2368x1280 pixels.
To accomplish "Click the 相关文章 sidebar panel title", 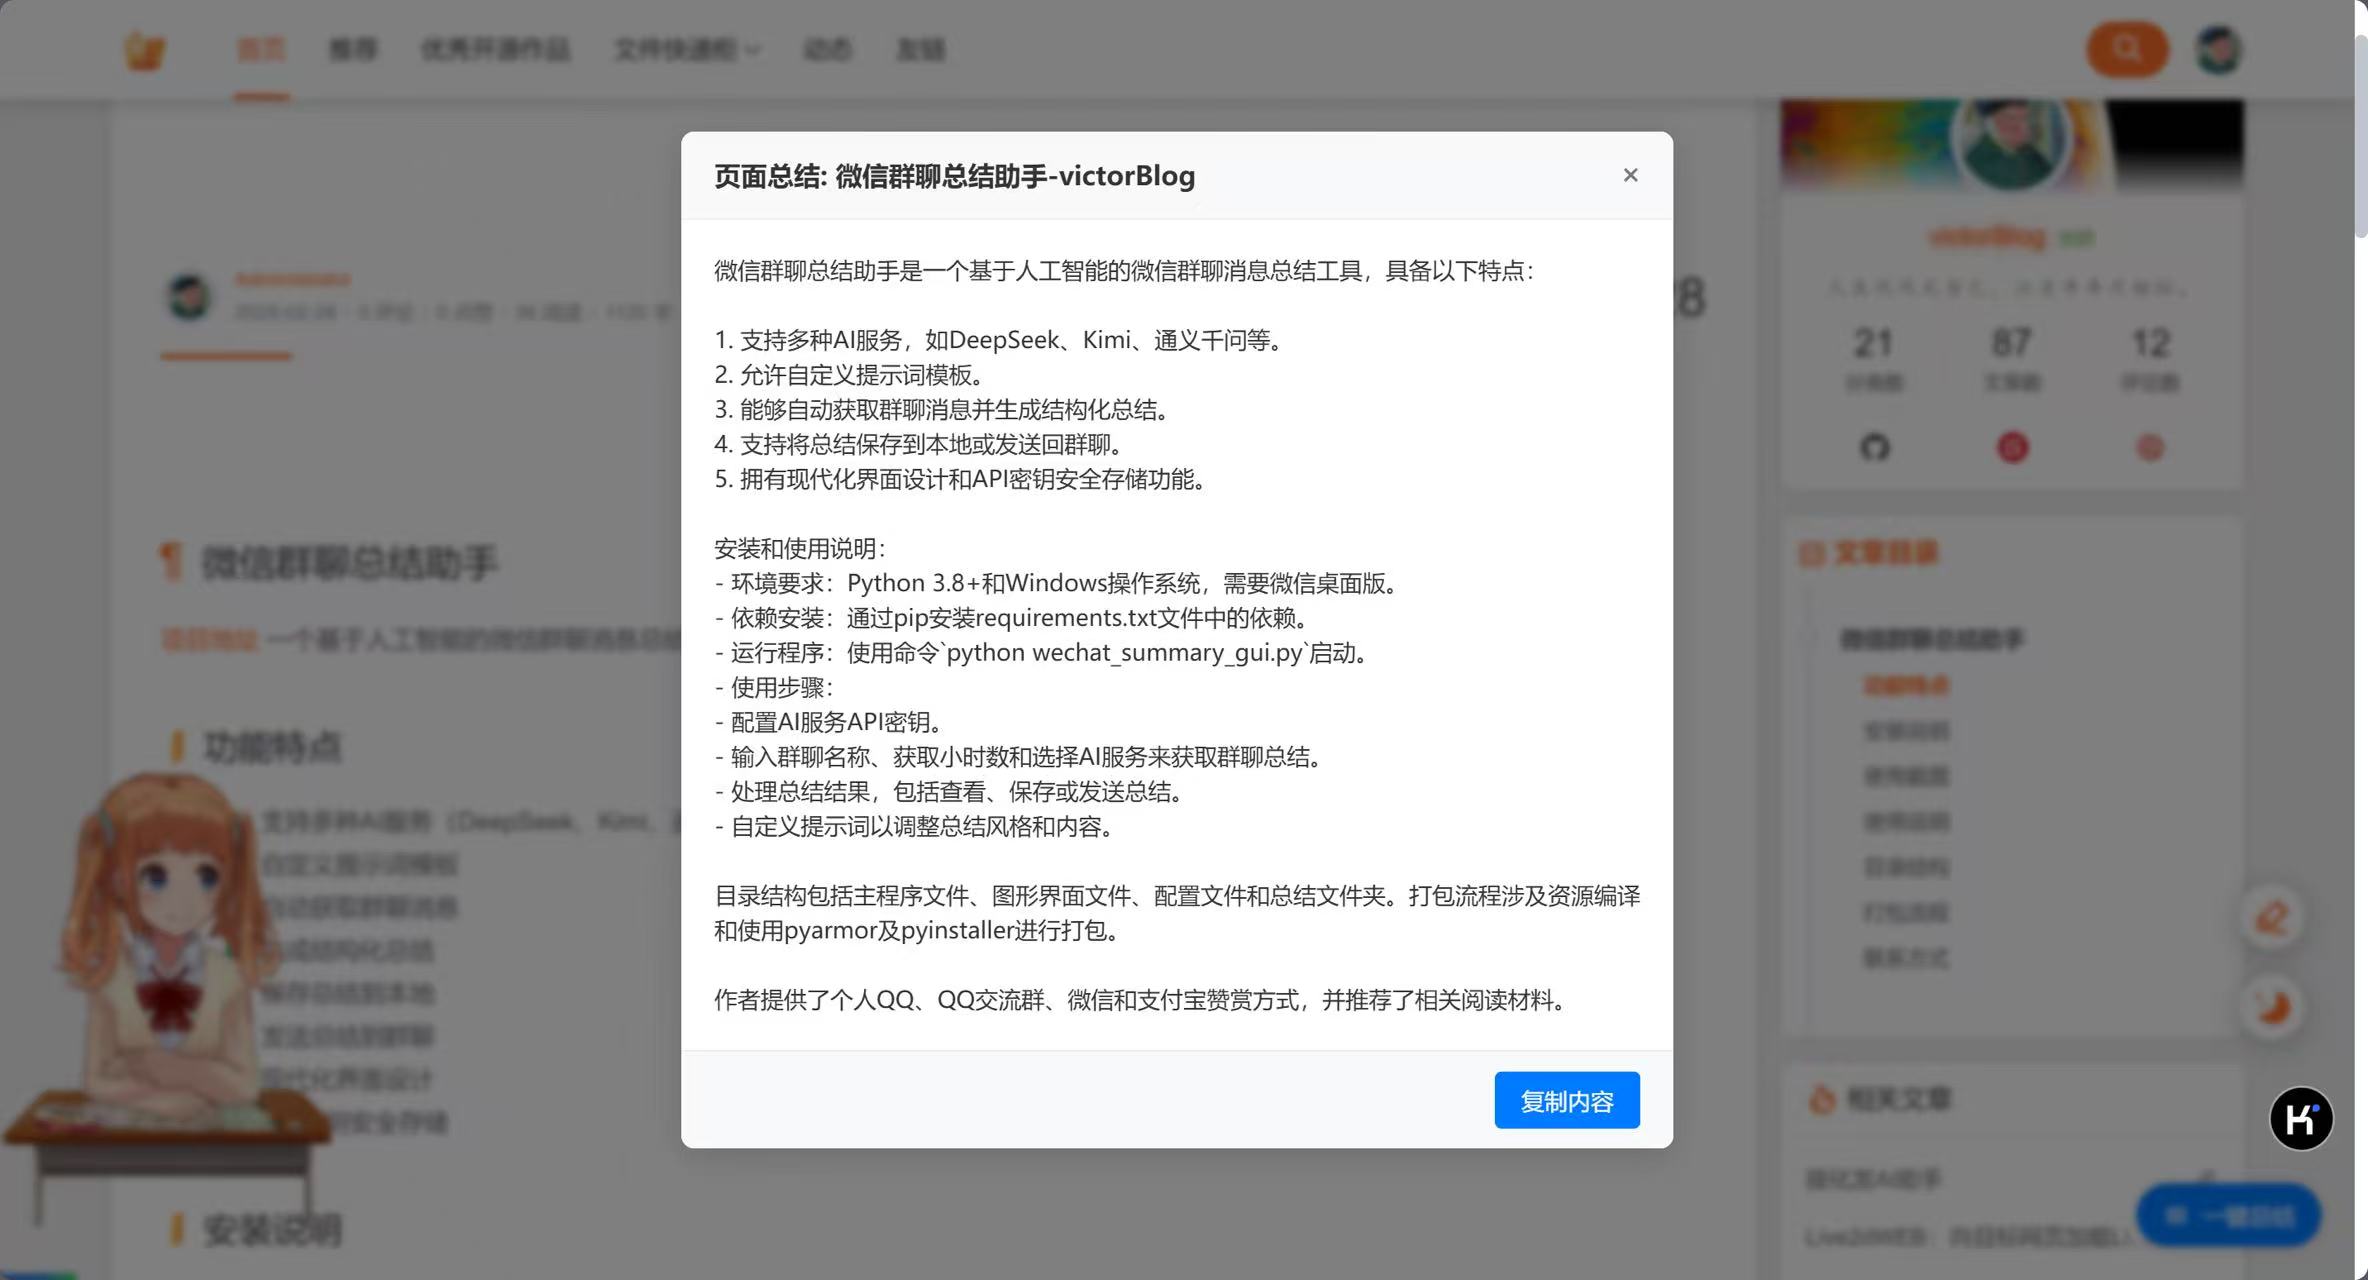I will click(1899, 1100).
